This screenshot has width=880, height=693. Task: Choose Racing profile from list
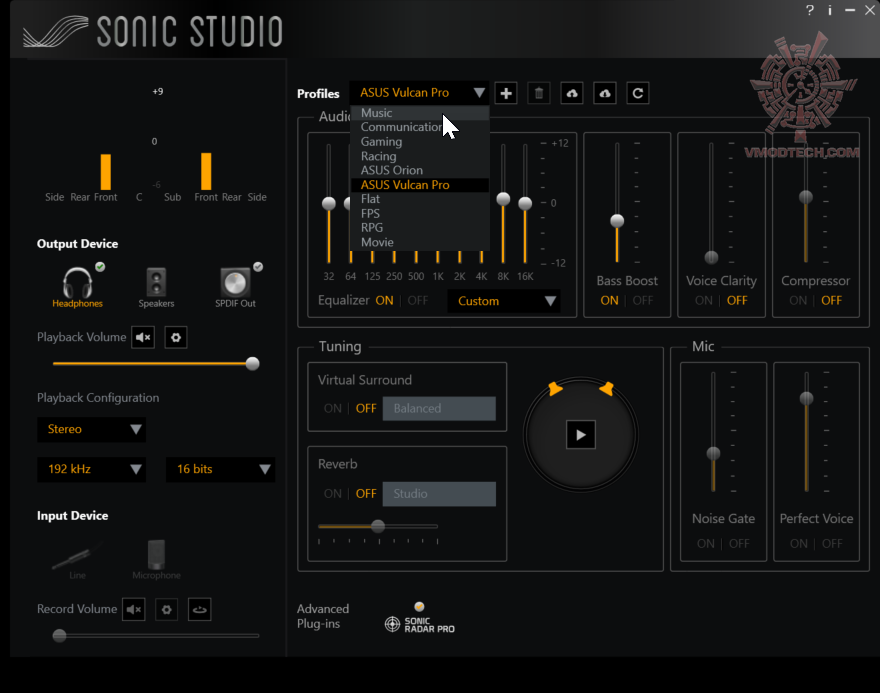(420, 156)
